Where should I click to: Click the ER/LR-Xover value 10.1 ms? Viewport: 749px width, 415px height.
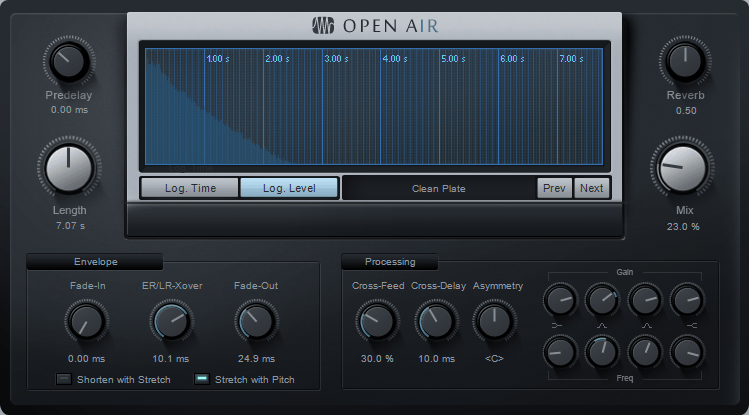(171, 359)
